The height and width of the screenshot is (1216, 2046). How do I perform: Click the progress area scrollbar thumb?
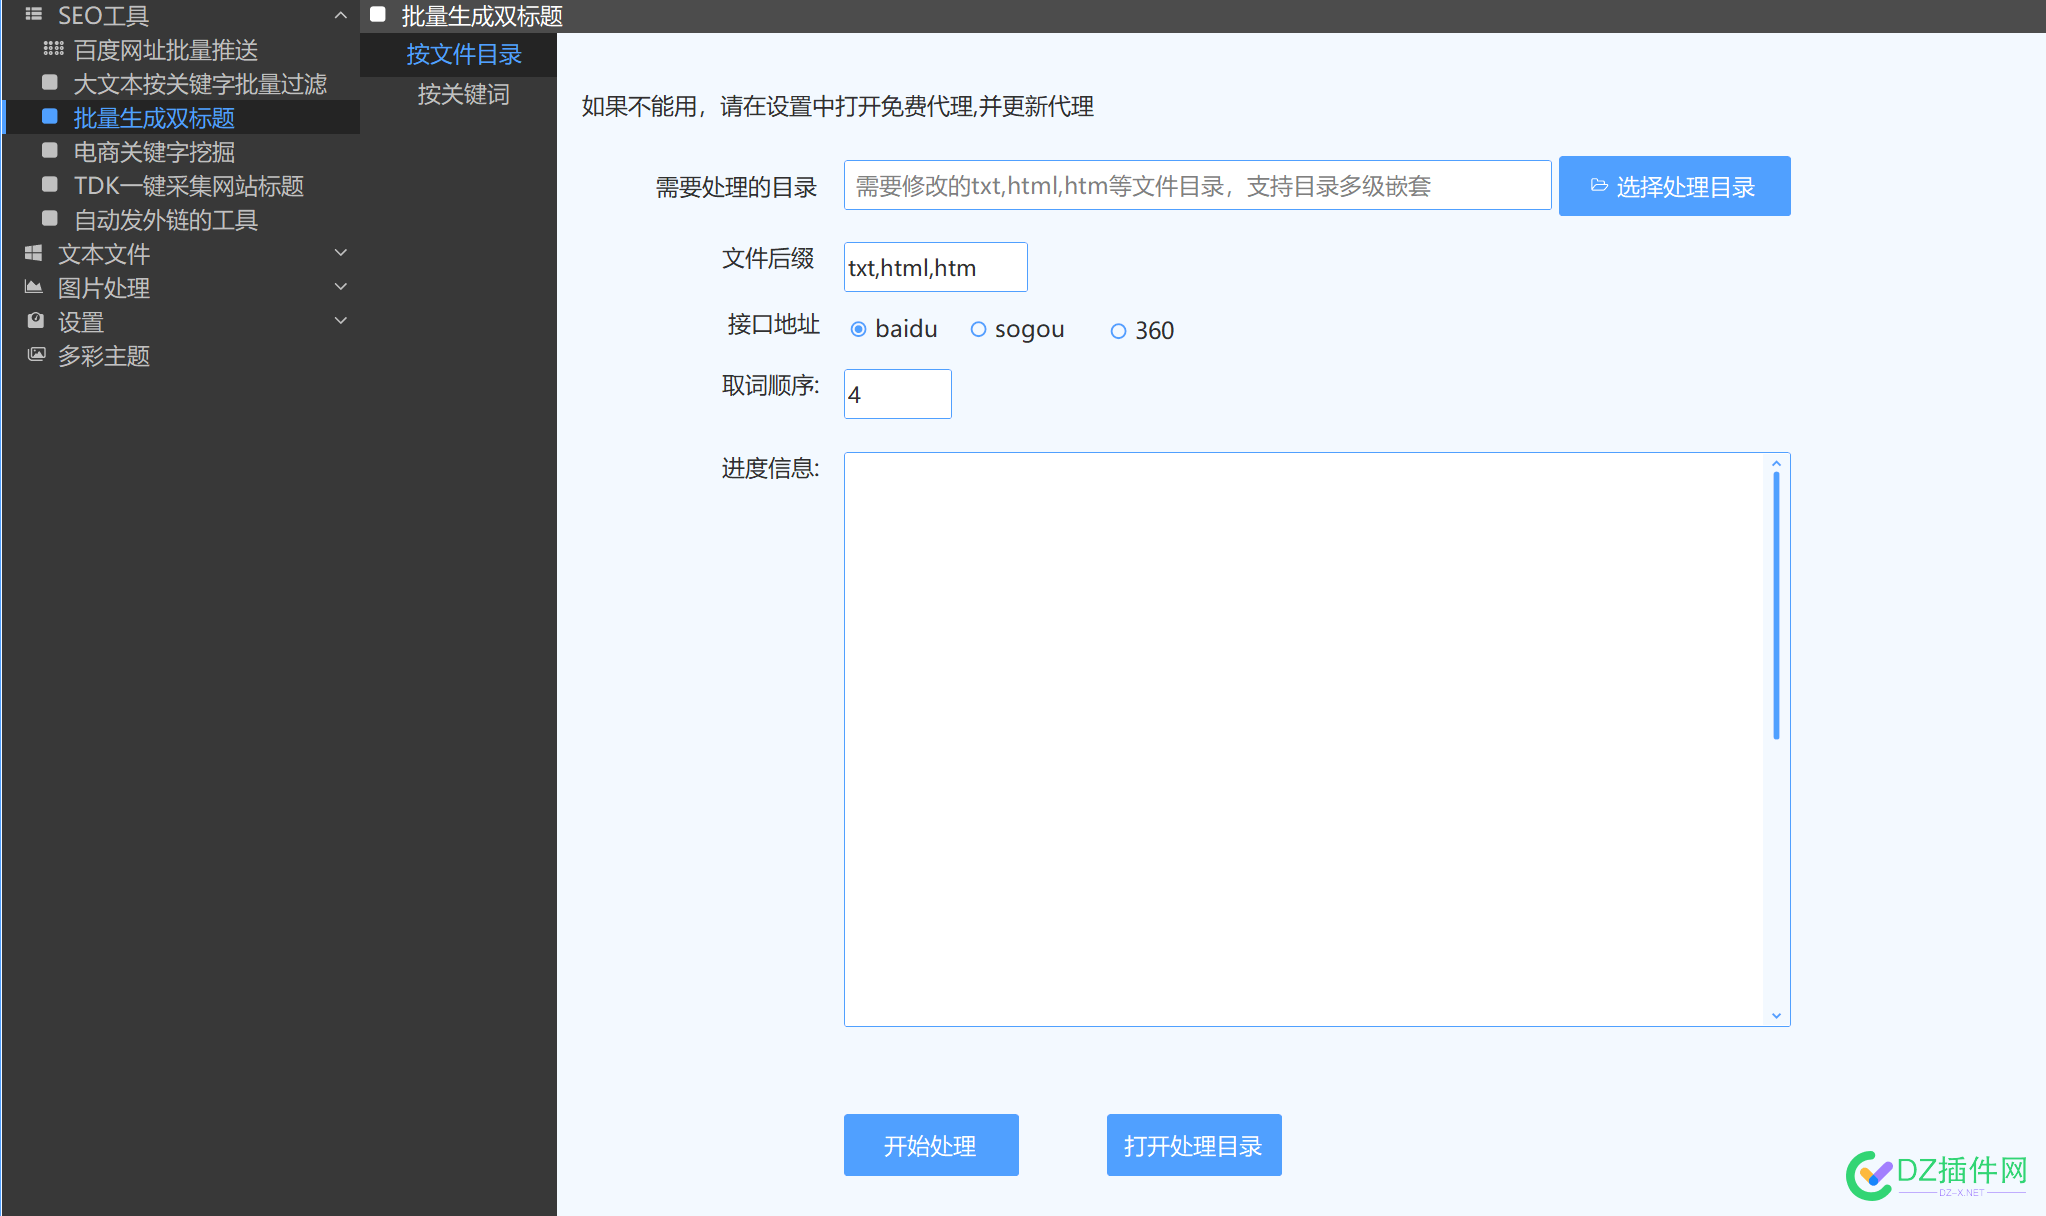coord(1776,605)
